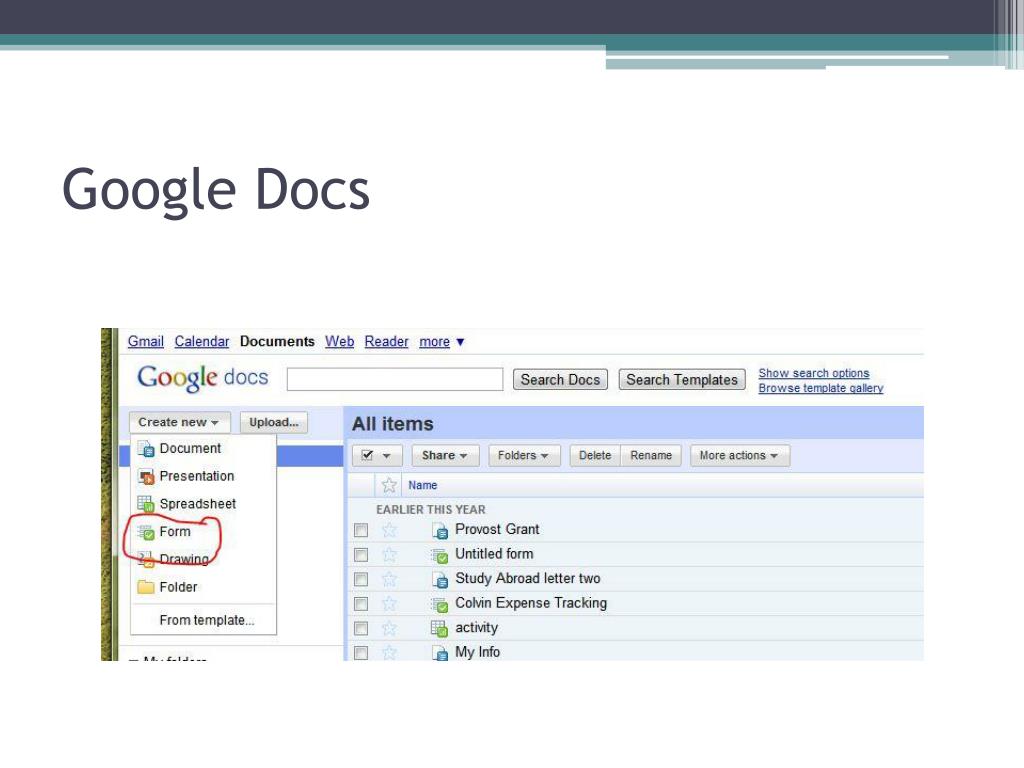1024x768 pixels.
Task: Open the More actions dropdown
Action: pyautogui.click(x=739, y=455)
